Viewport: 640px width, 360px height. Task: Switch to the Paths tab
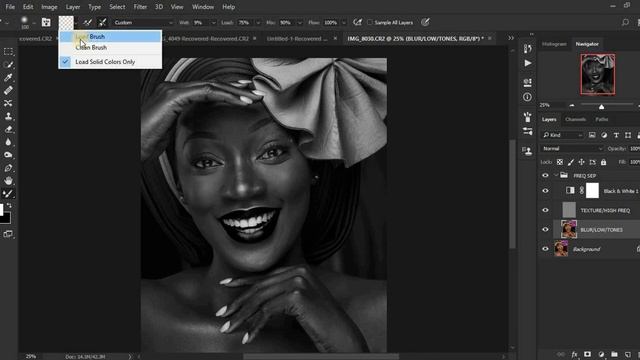(602, 120)
